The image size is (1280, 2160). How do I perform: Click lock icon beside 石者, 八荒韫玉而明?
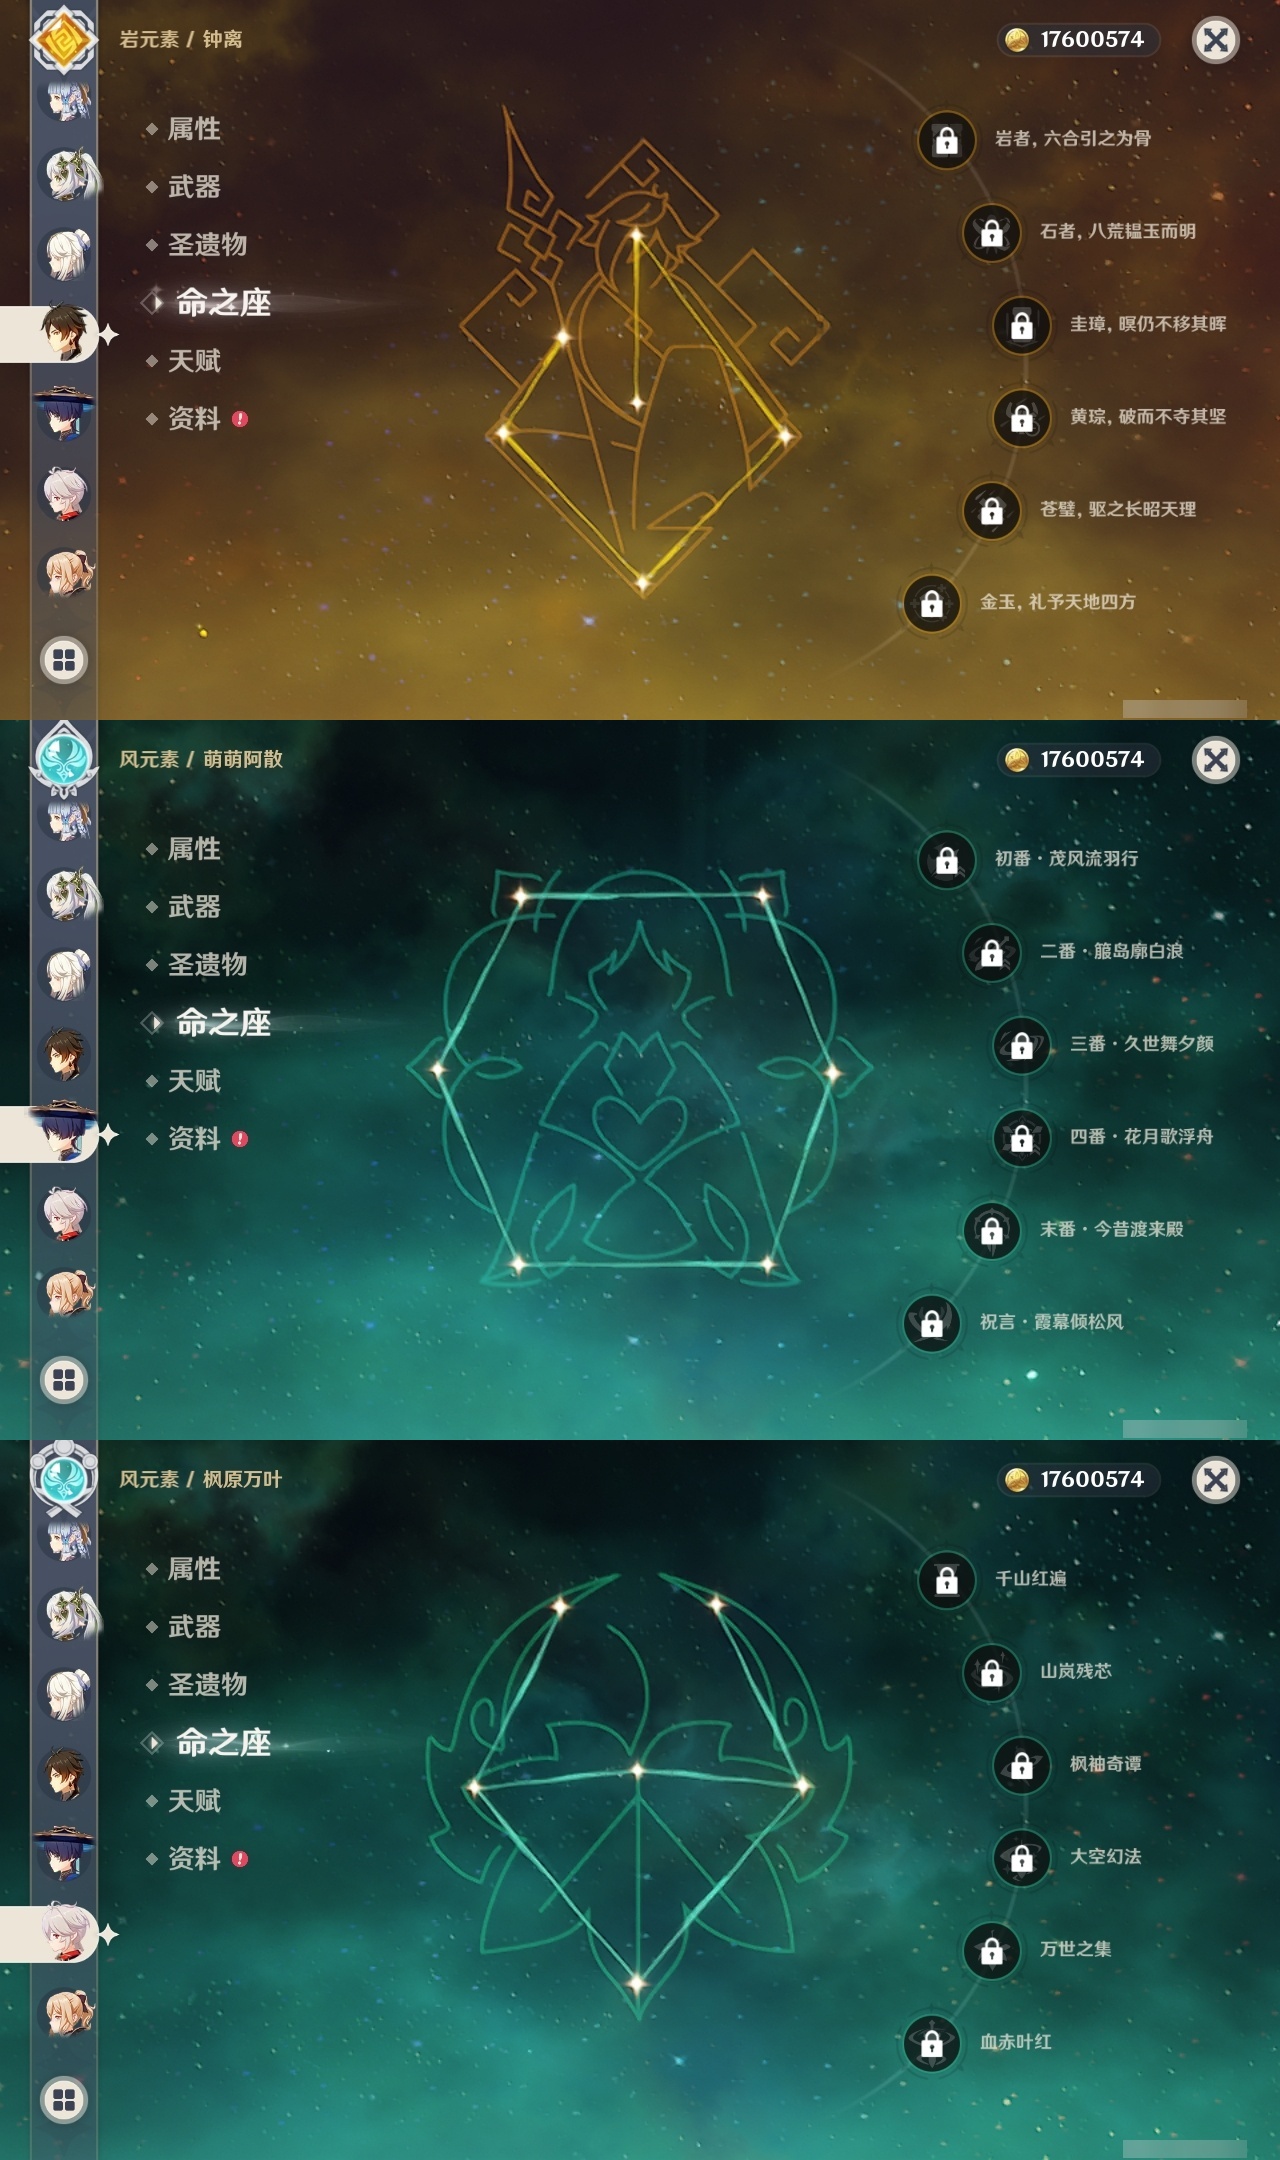click(x=991, y=232)
